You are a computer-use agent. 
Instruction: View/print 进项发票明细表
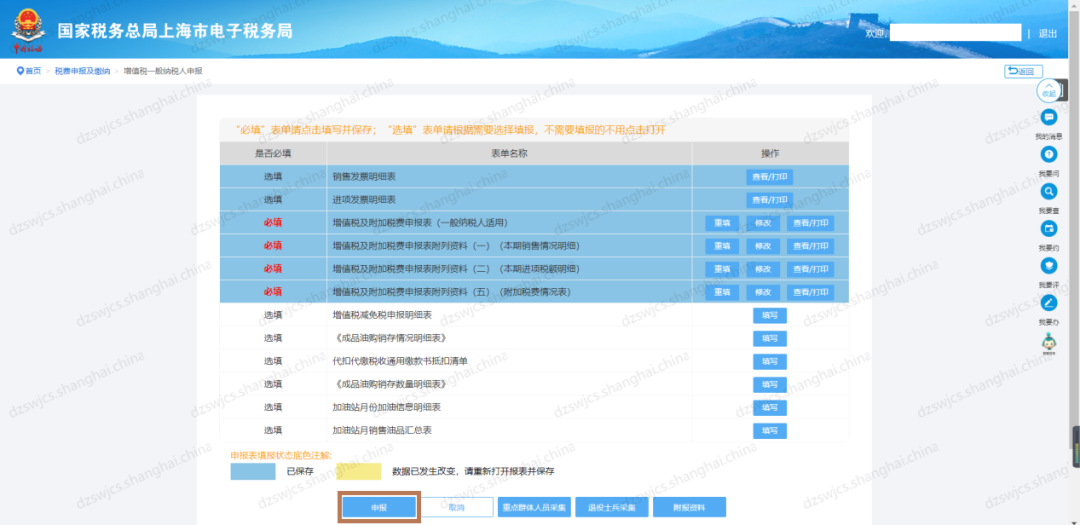pos(769,200)
